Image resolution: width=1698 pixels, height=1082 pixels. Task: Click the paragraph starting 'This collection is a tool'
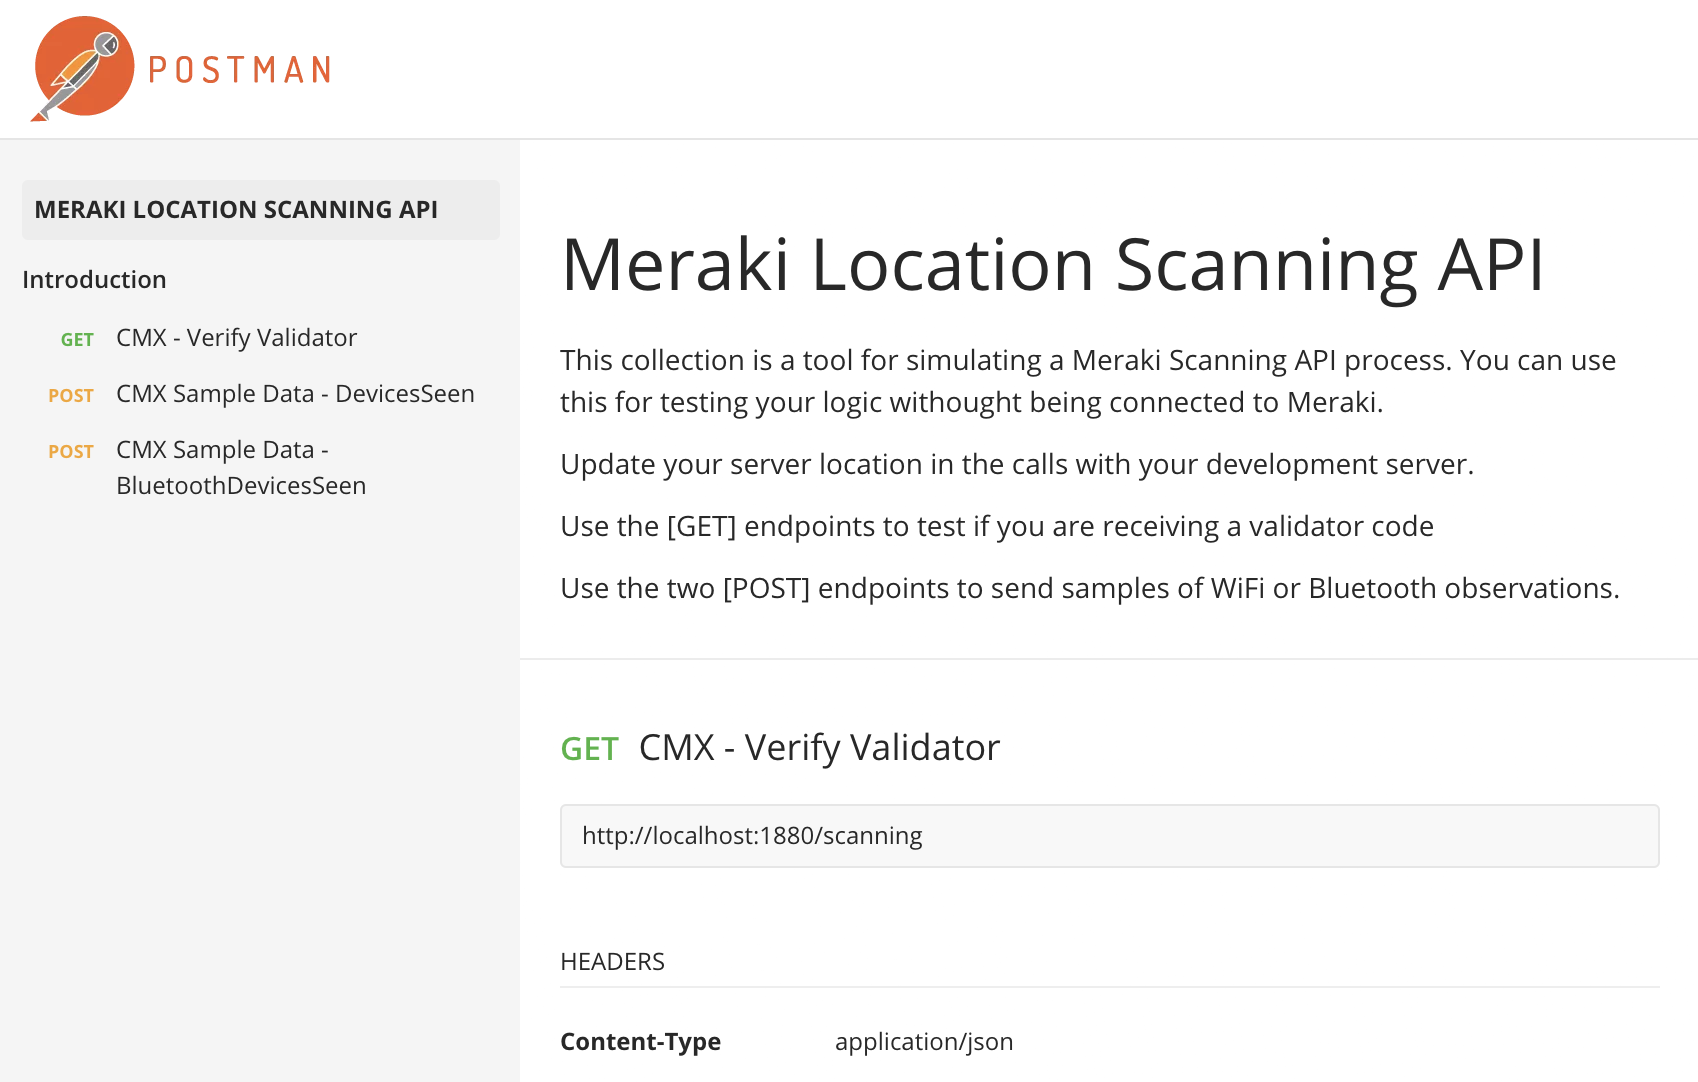(1087, 381)
